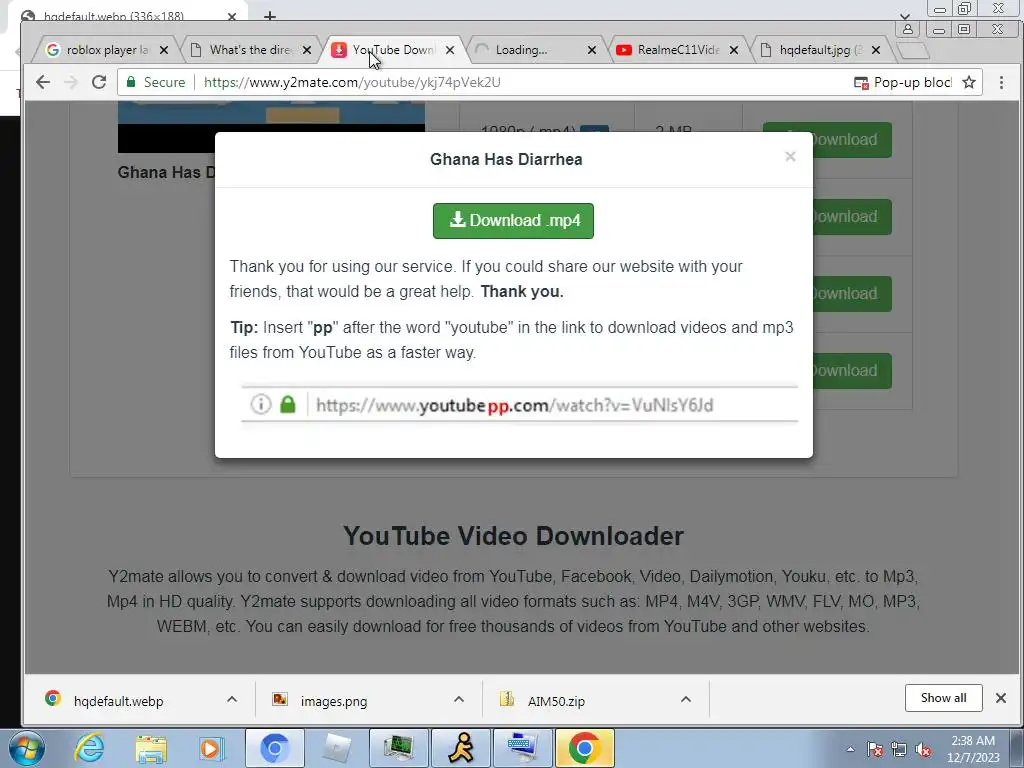Expand options for AIM50.zip download
Screen dimensions: 1024x768
pyautogui.click(x=686, y=699)
